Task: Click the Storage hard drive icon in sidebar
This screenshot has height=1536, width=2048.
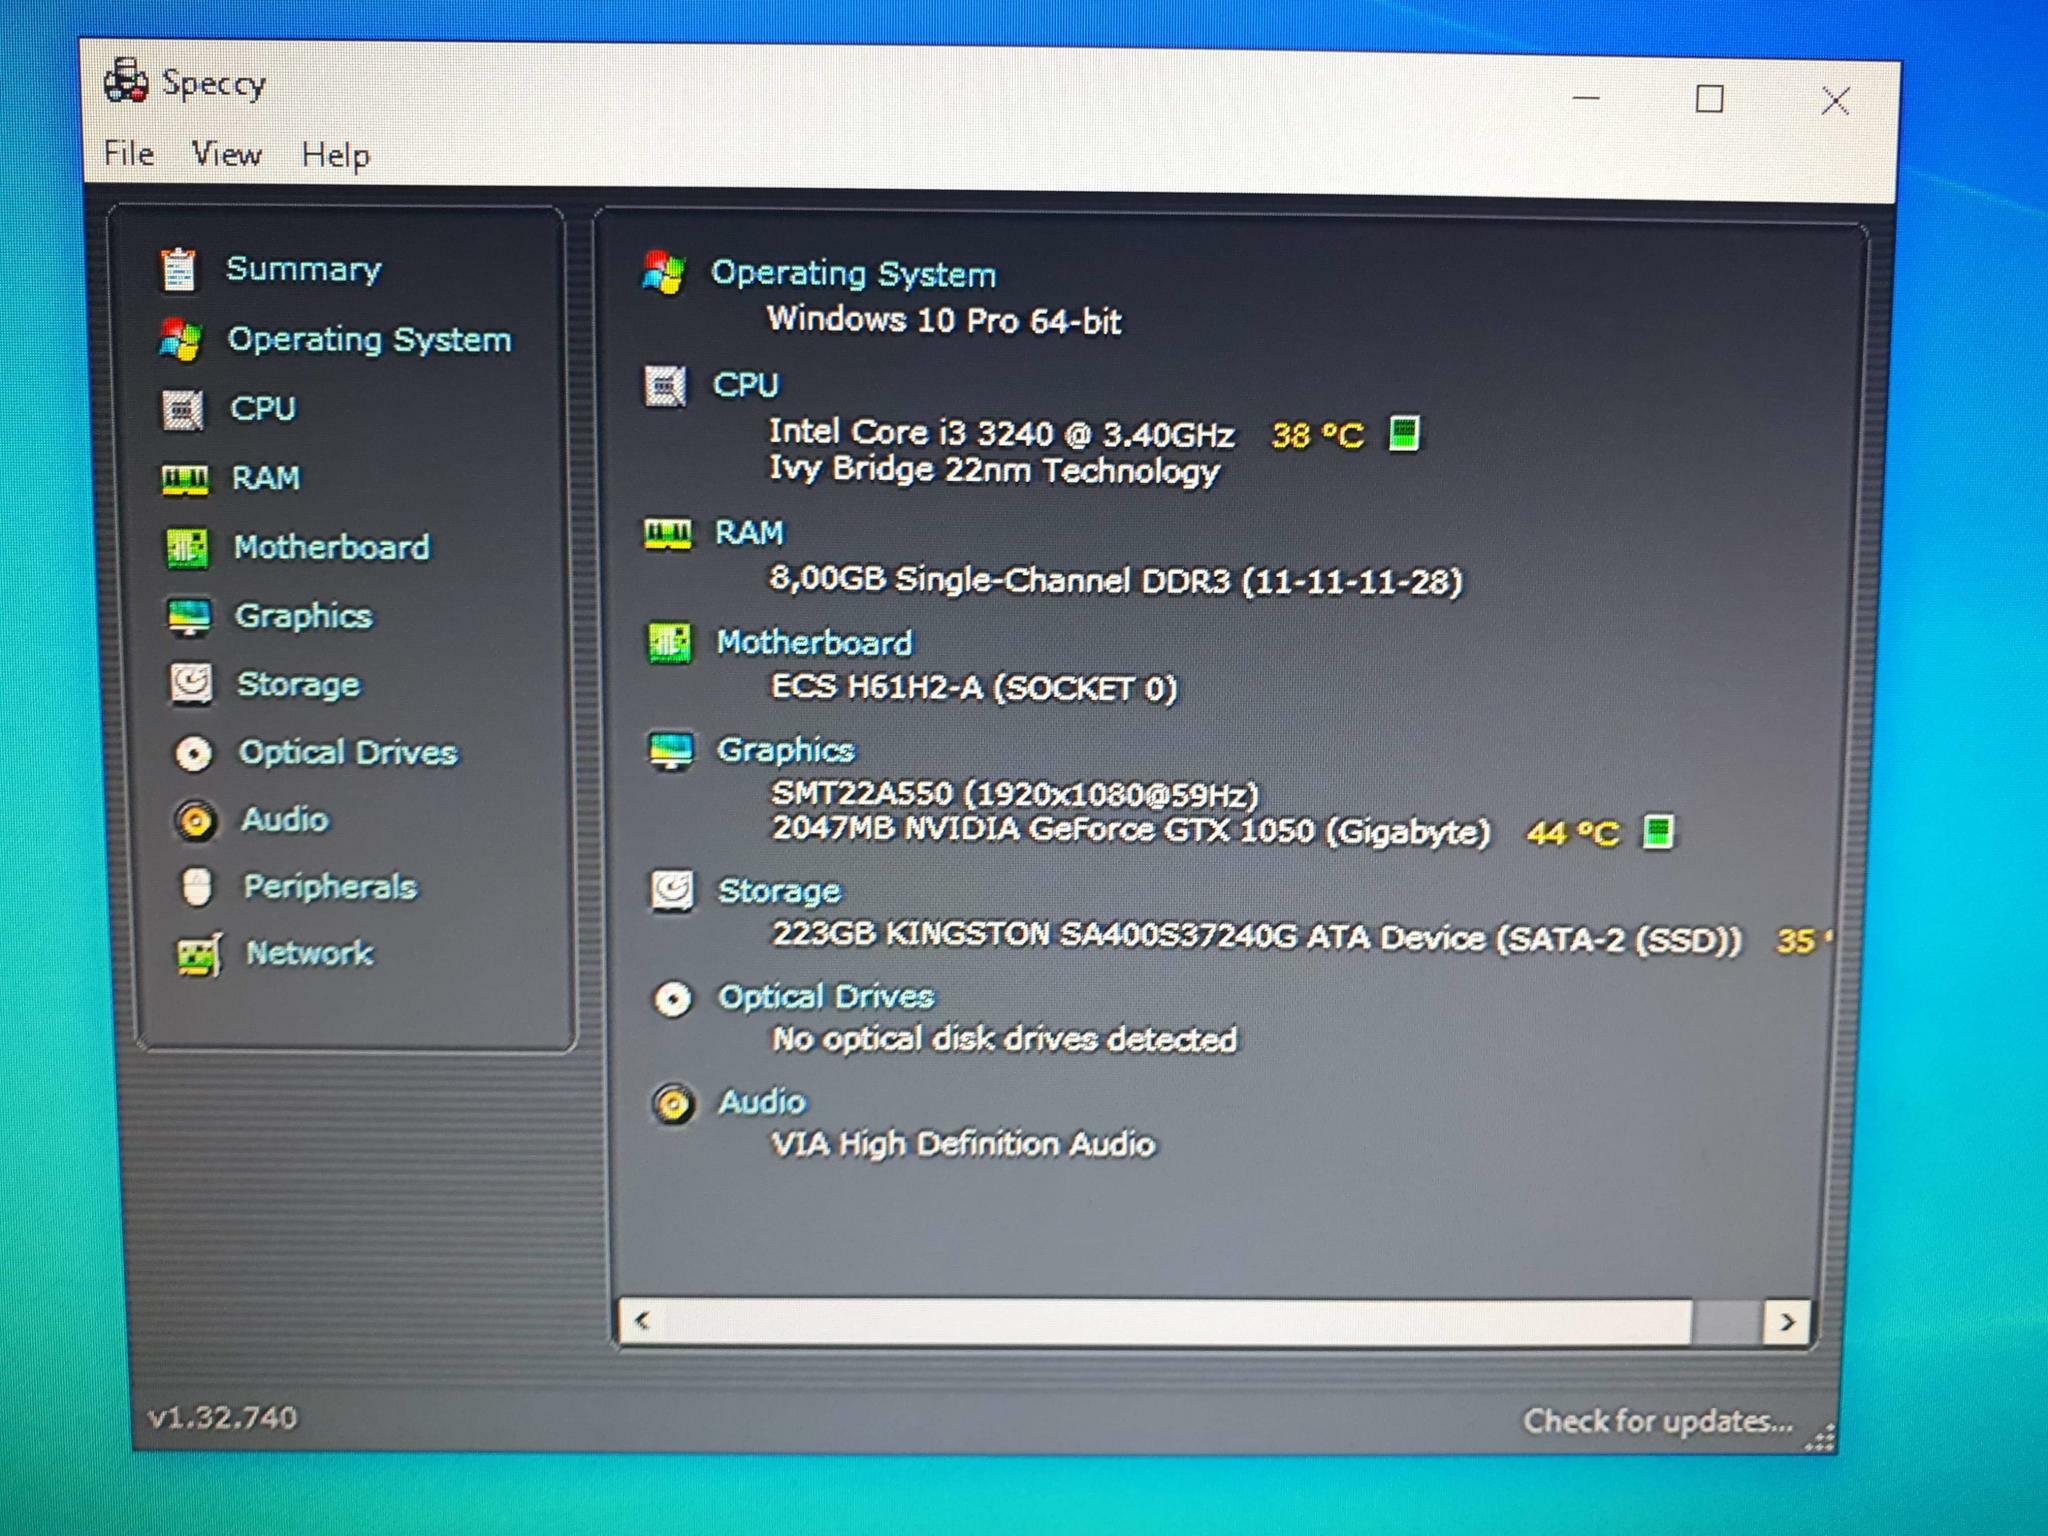Action: (x=191, y=685)
